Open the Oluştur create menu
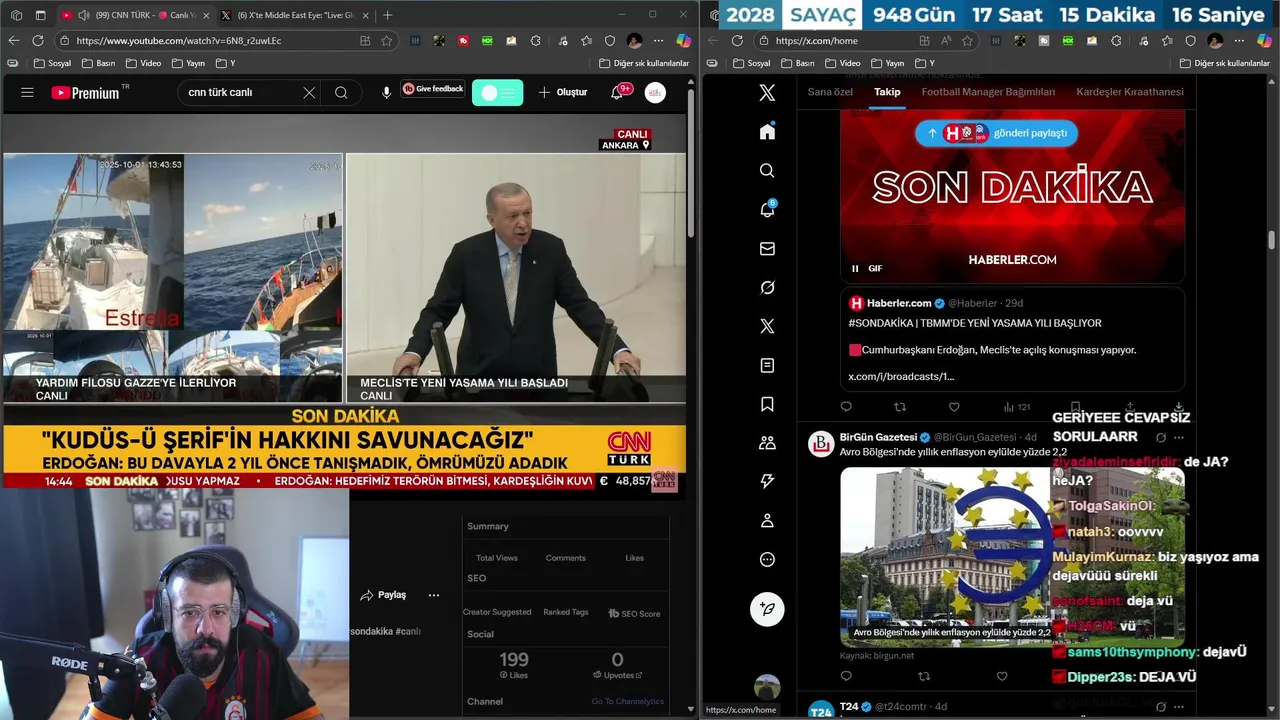The width and height of the screenshot is (1280, 720). pos(563,92)
